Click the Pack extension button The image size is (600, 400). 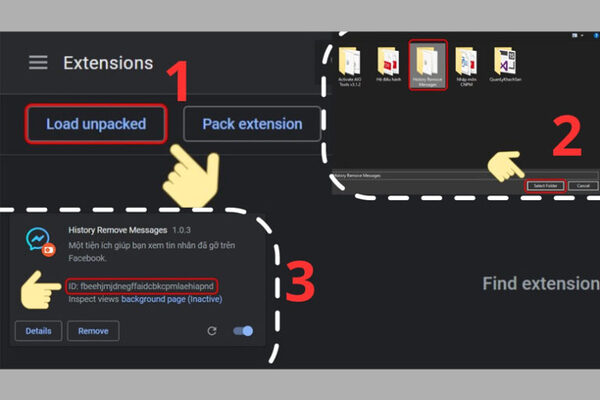(252, 124)
